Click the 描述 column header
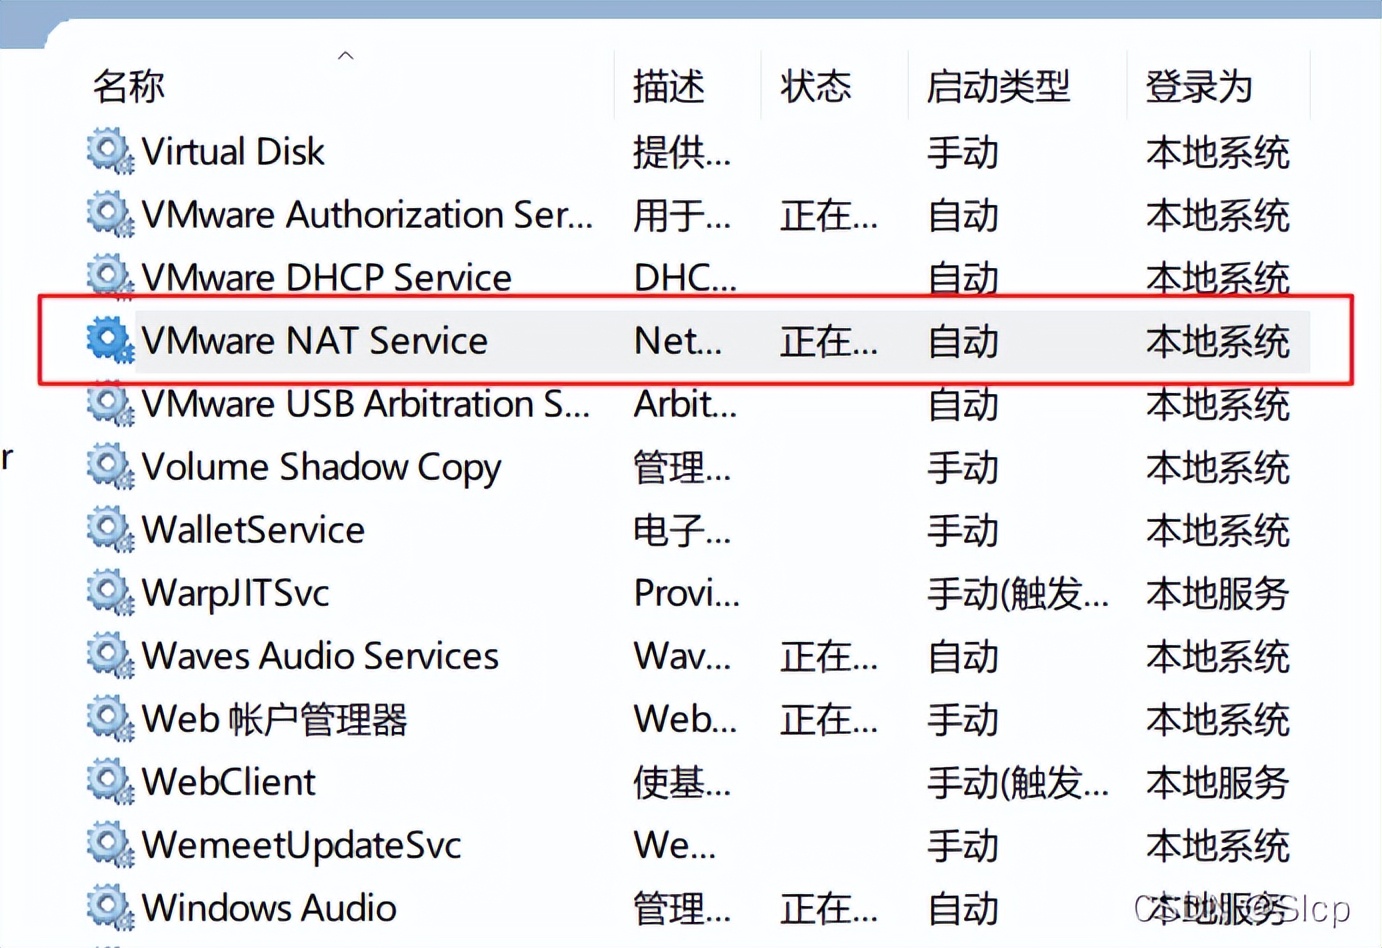This screenshot has width=1382, height=948. point(668,87)
